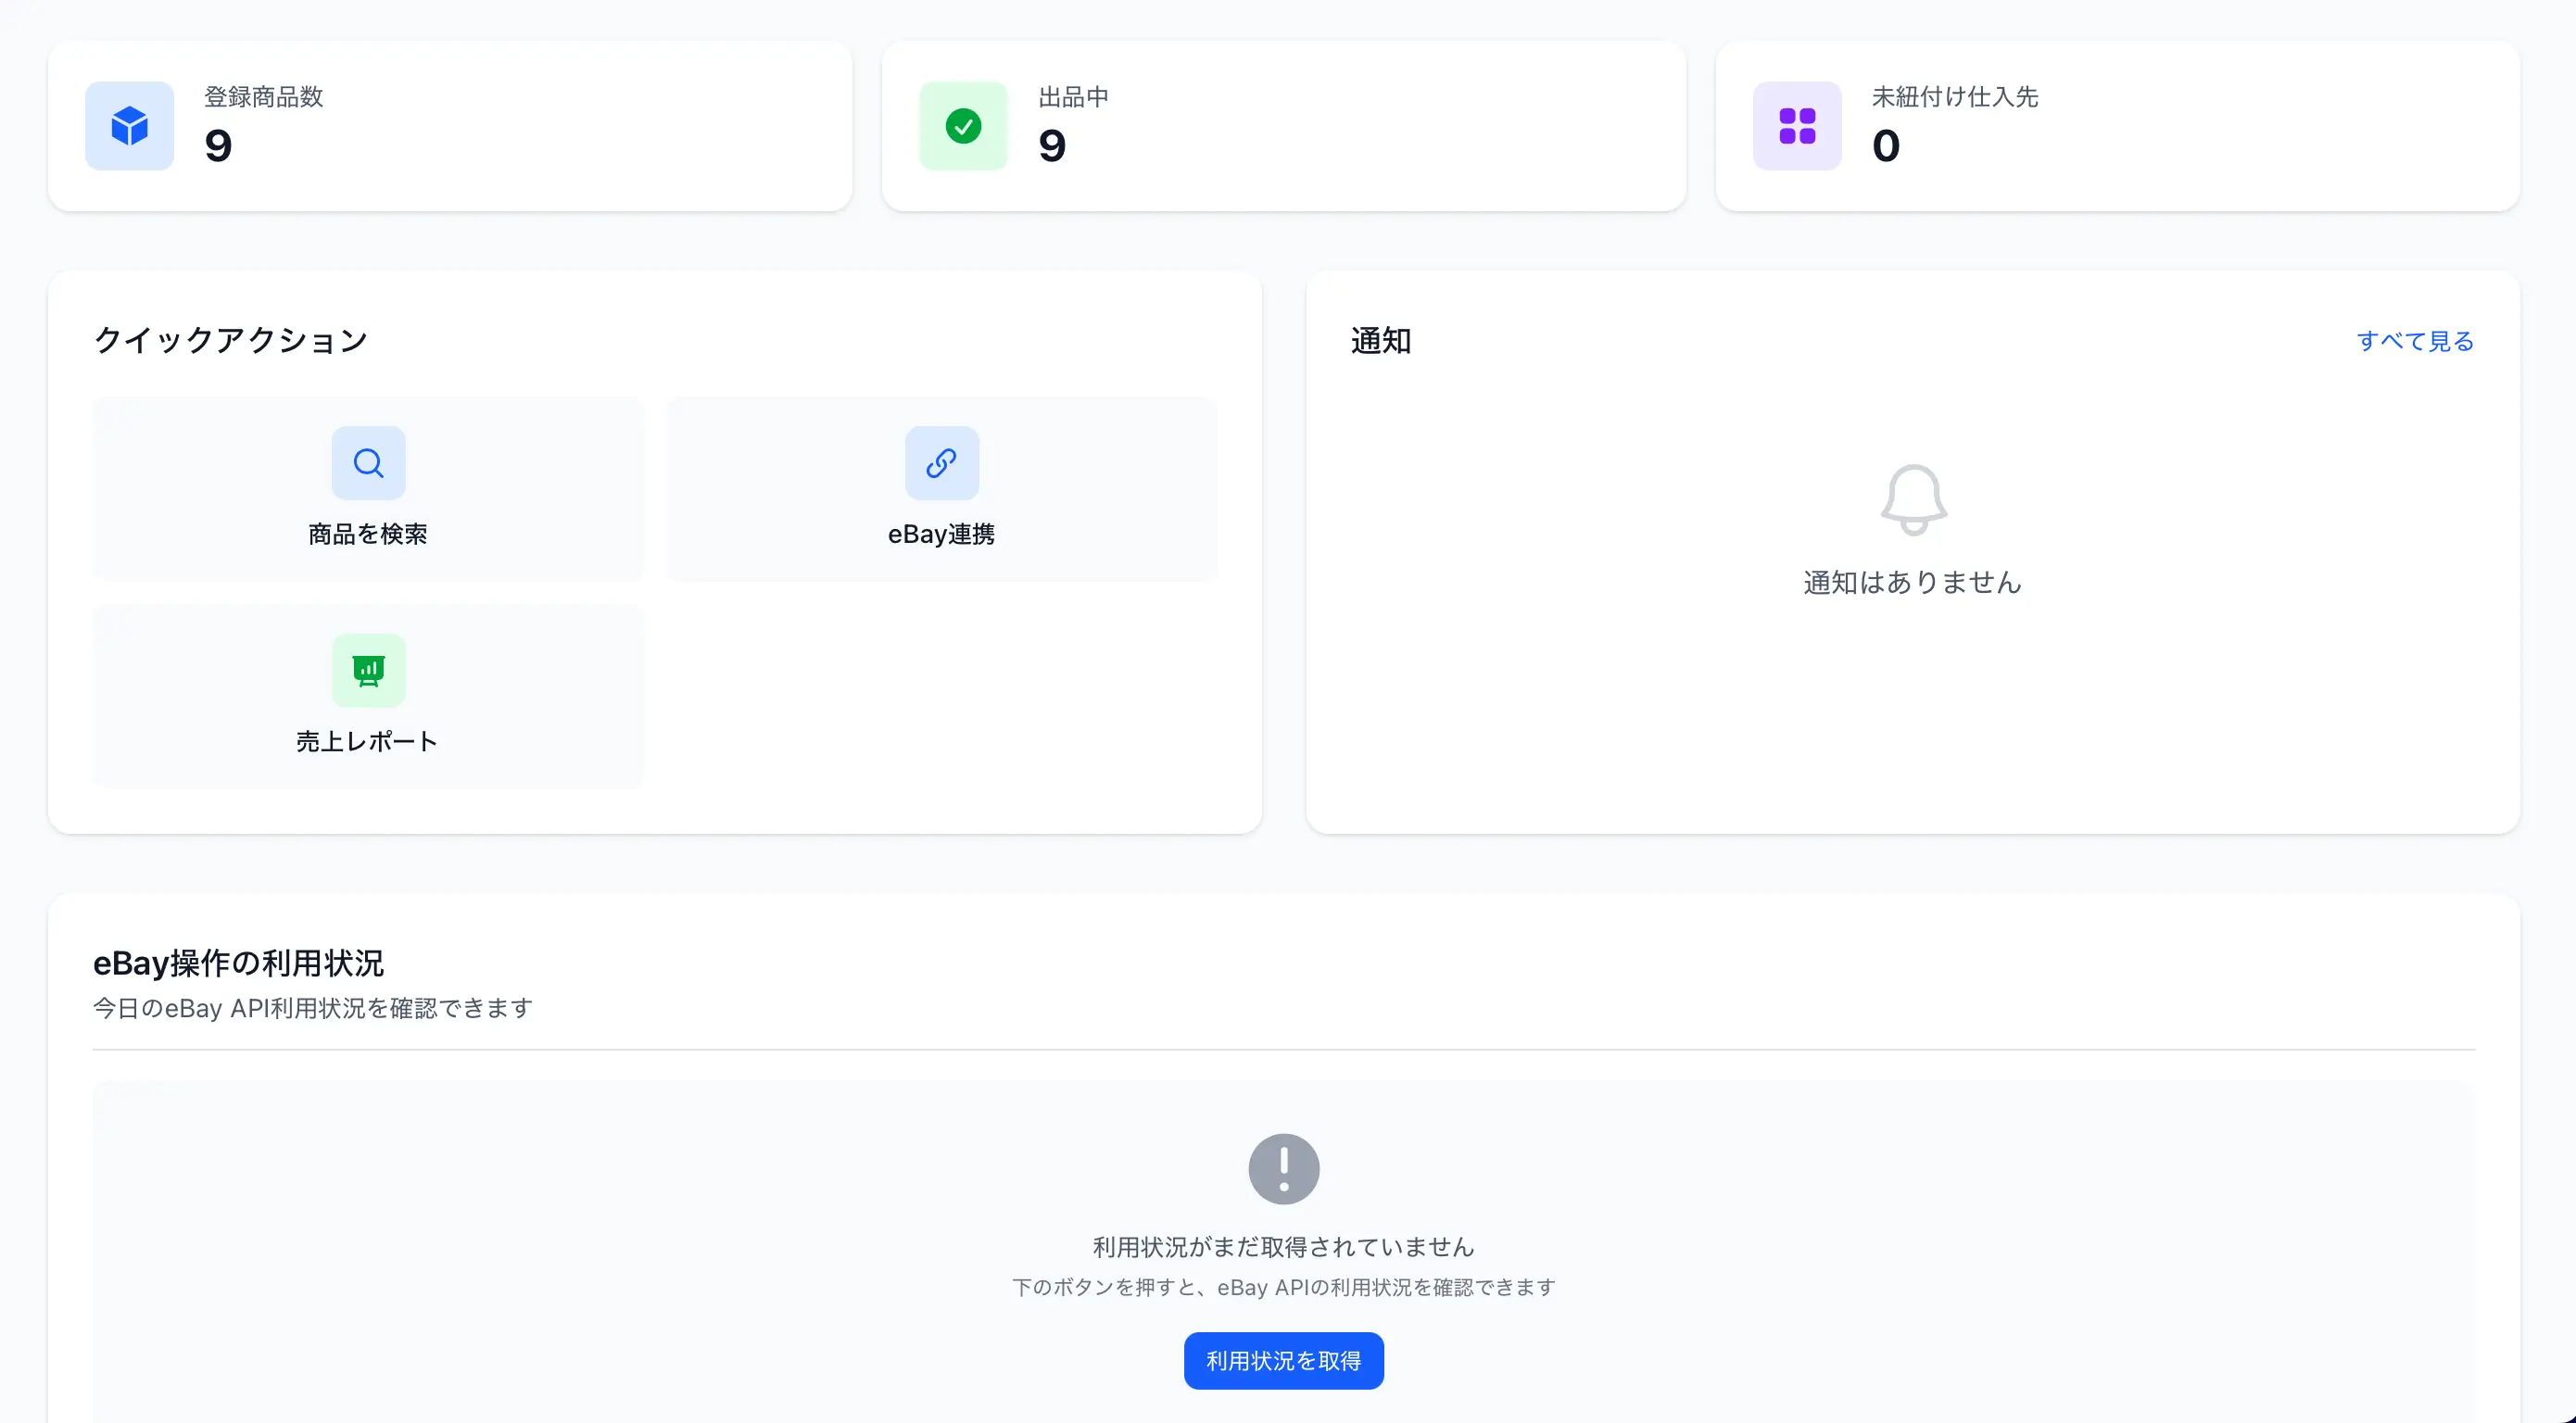This screenshot has width=2576, height=1423.
Task: Click the eBay操作の利用状況 heading
Action: [x=238, y=963]
